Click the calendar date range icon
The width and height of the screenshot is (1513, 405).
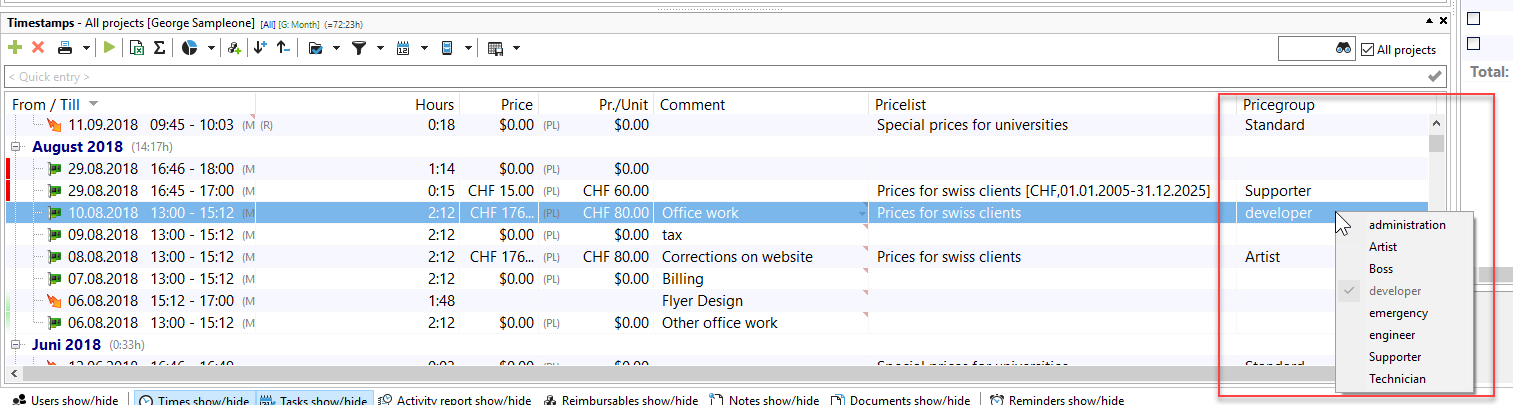coord(403,48)
